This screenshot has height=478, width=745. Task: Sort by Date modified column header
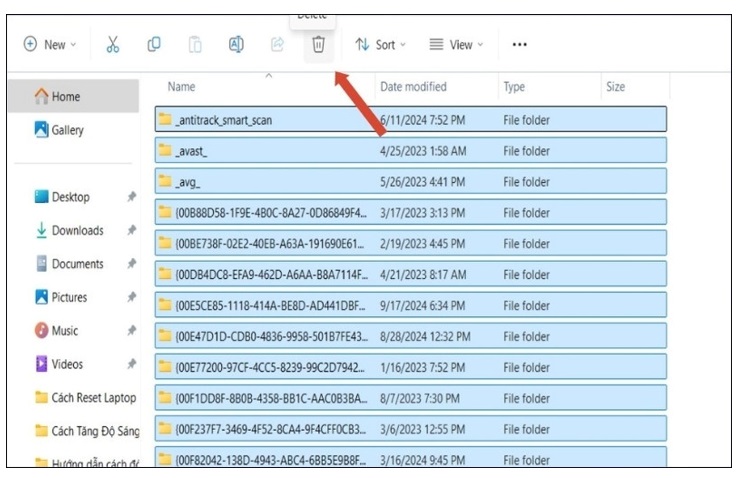[413, 87]
